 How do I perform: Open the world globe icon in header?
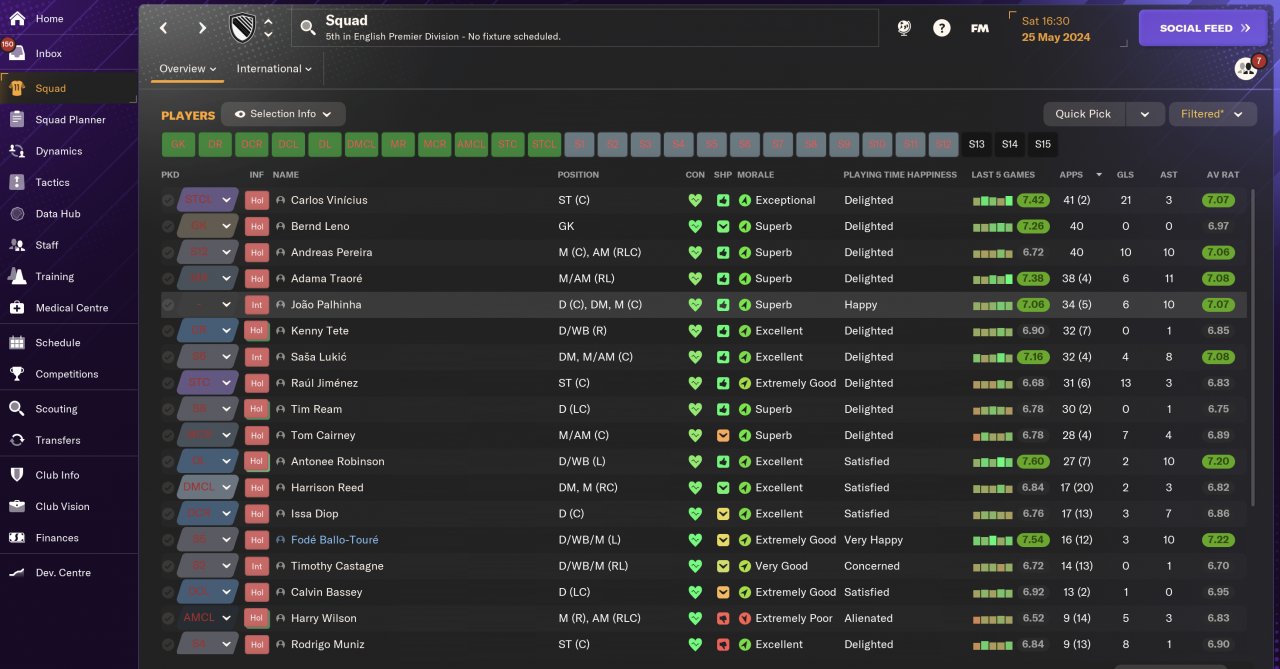click(903, 28)
